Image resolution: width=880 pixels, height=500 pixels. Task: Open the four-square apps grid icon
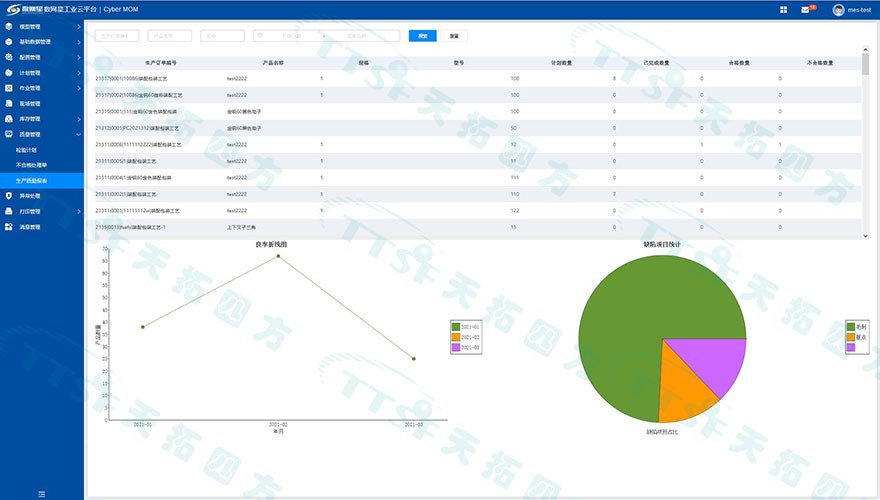pos(784,9)
